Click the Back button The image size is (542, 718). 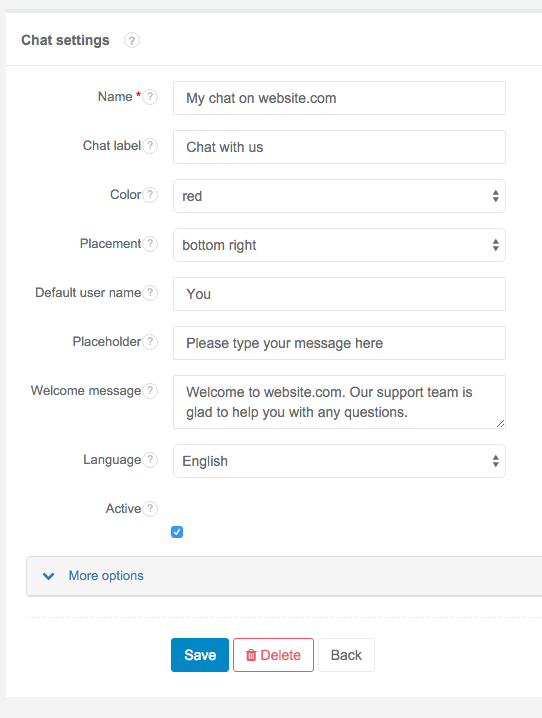coord(347,655)
